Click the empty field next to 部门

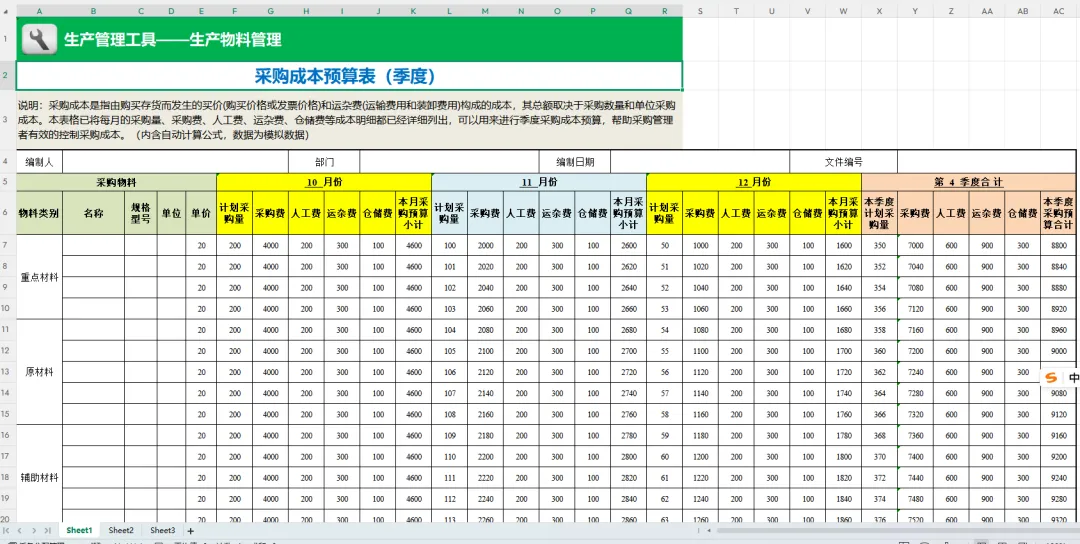coord(450,162)
